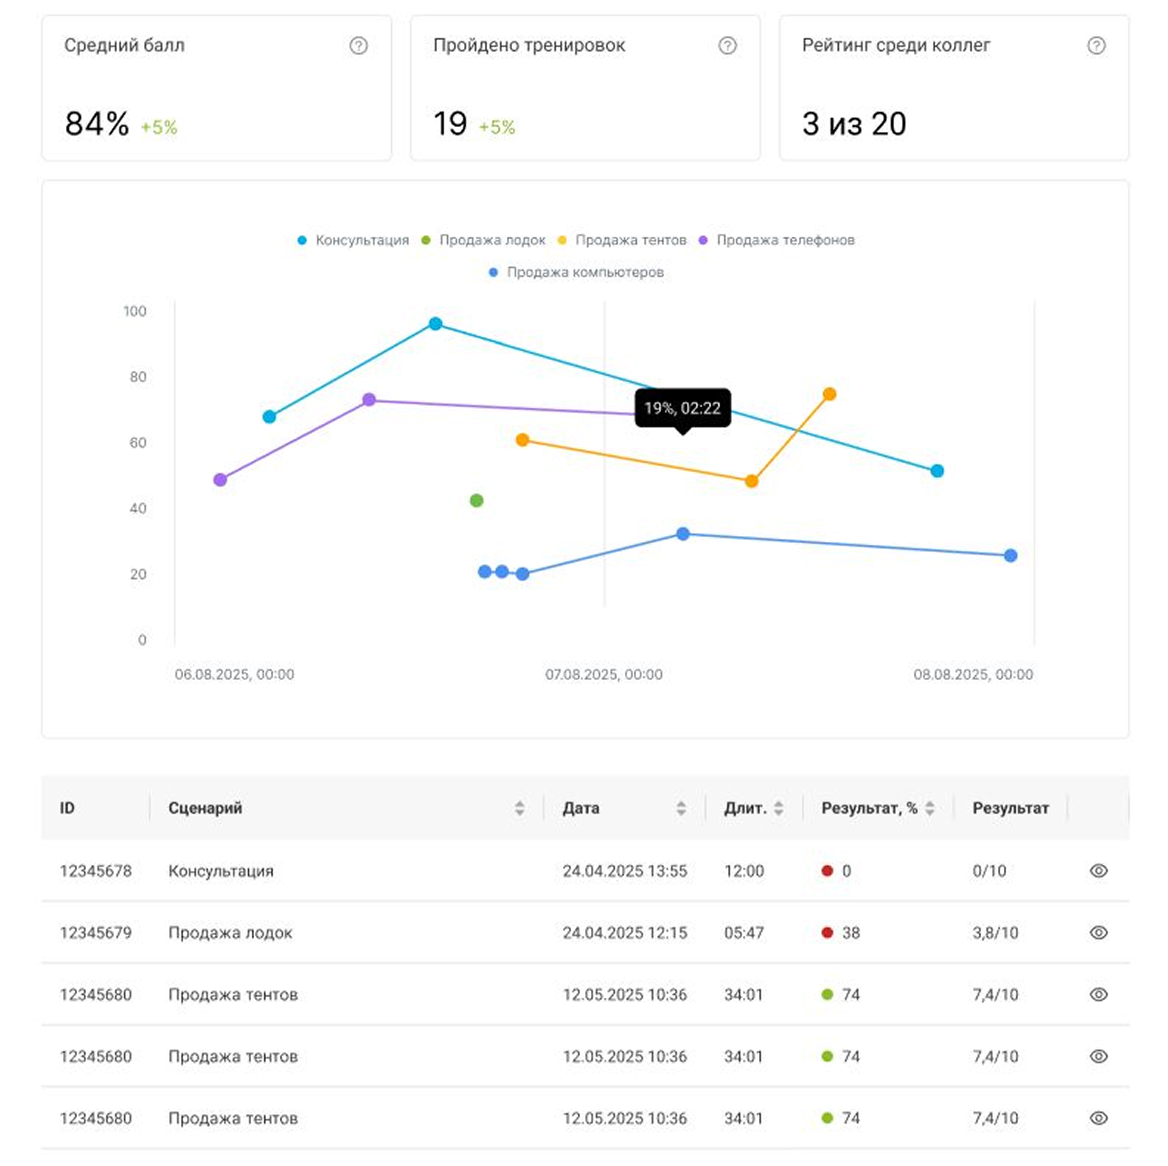Image resolution: width=1168 pixels, height=1166 pixels.
Task: Click Консультация scenario name in table
Action: point(220,871)
